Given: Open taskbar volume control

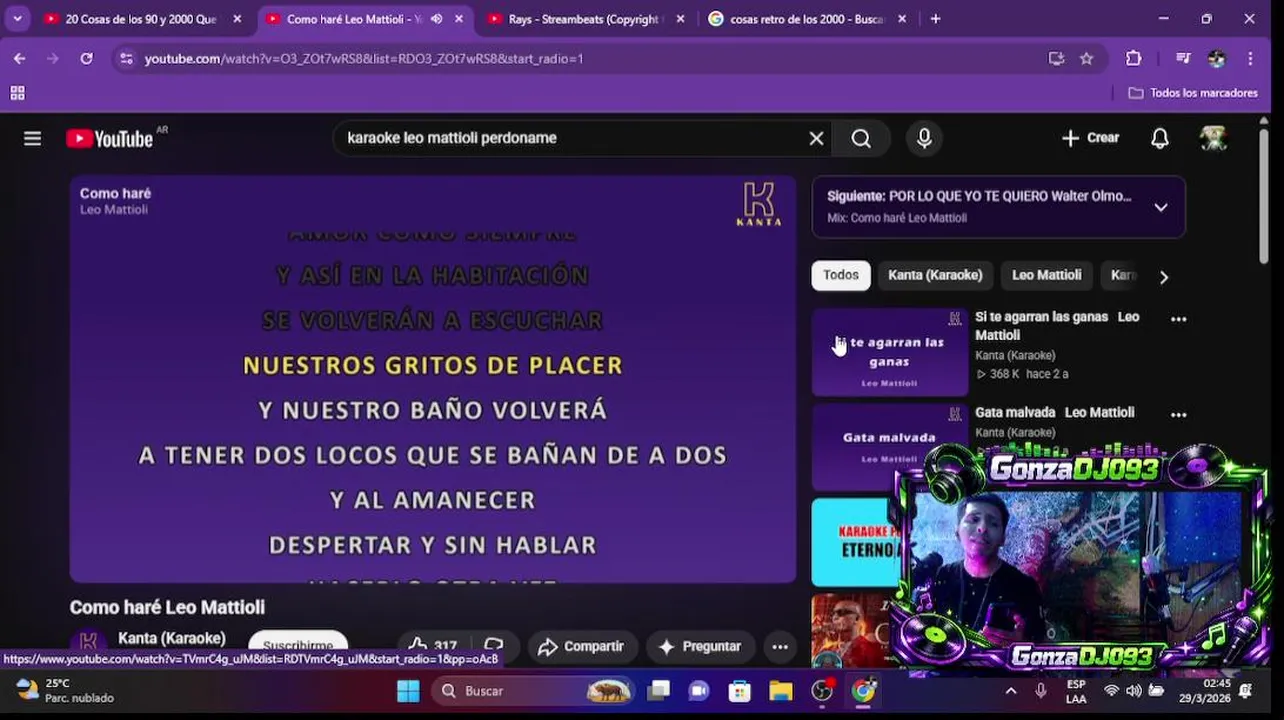Looking at the screenshot, I should [1133, 691].
